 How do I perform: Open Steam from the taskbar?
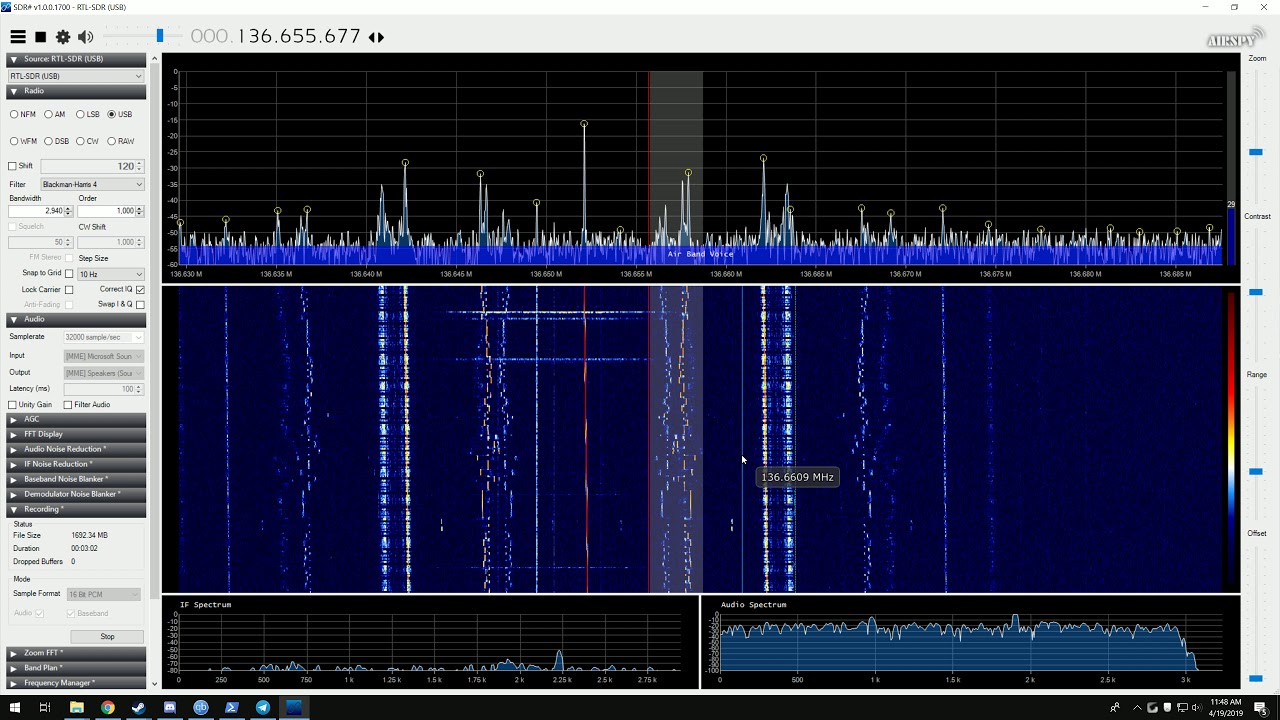[138, 707]
